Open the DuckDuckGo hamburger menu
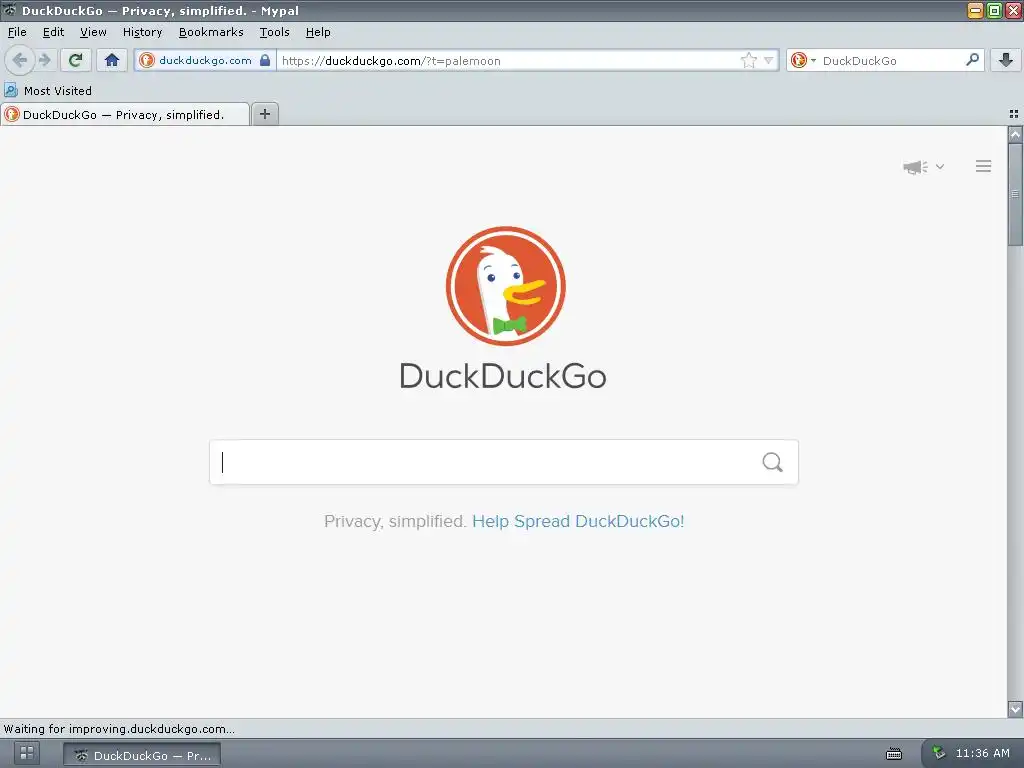Screen dimensions: 1024x768 click(x=984, y=167)
